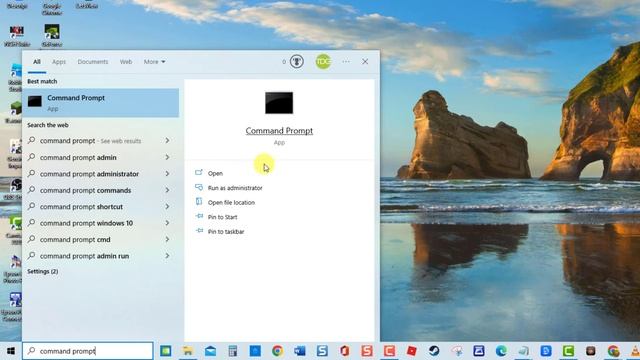
Task: Click the rewards trophy icon
Action: [x=297, y=62]
